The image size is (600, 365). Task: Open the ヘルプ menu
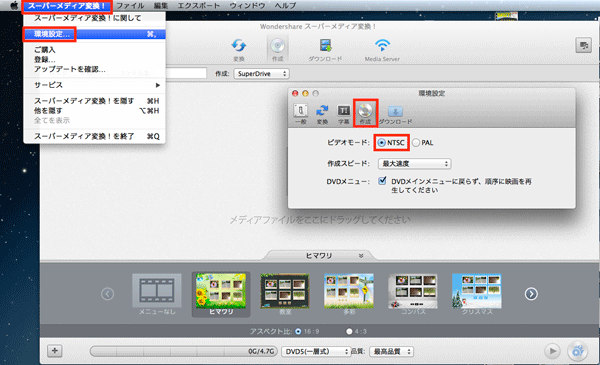tap(285, 6)
